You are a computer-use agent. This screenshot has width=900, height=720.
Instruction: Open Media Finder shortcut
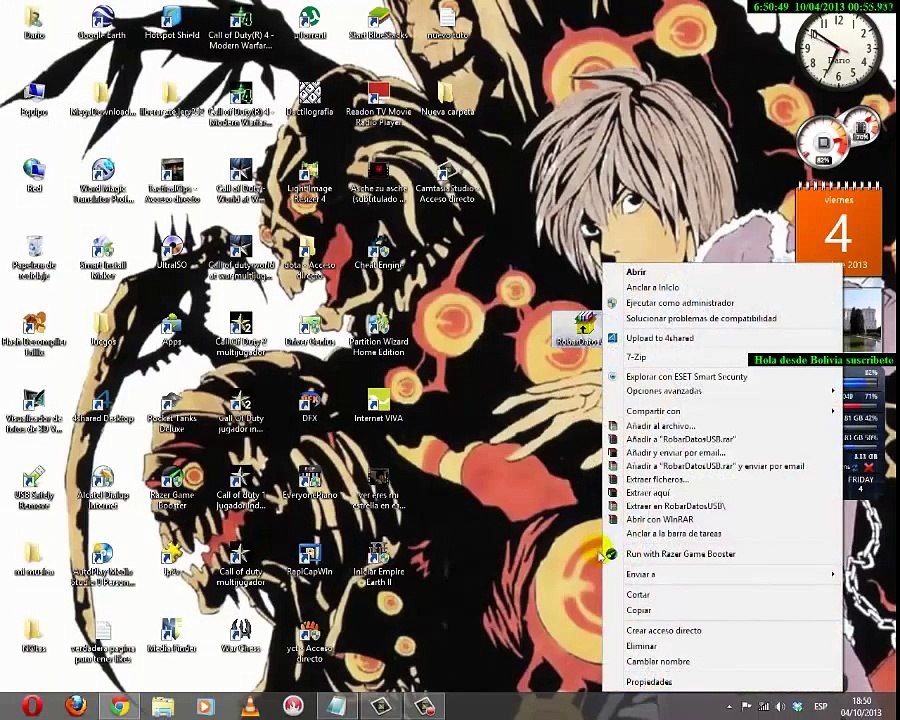coord(172,636)
